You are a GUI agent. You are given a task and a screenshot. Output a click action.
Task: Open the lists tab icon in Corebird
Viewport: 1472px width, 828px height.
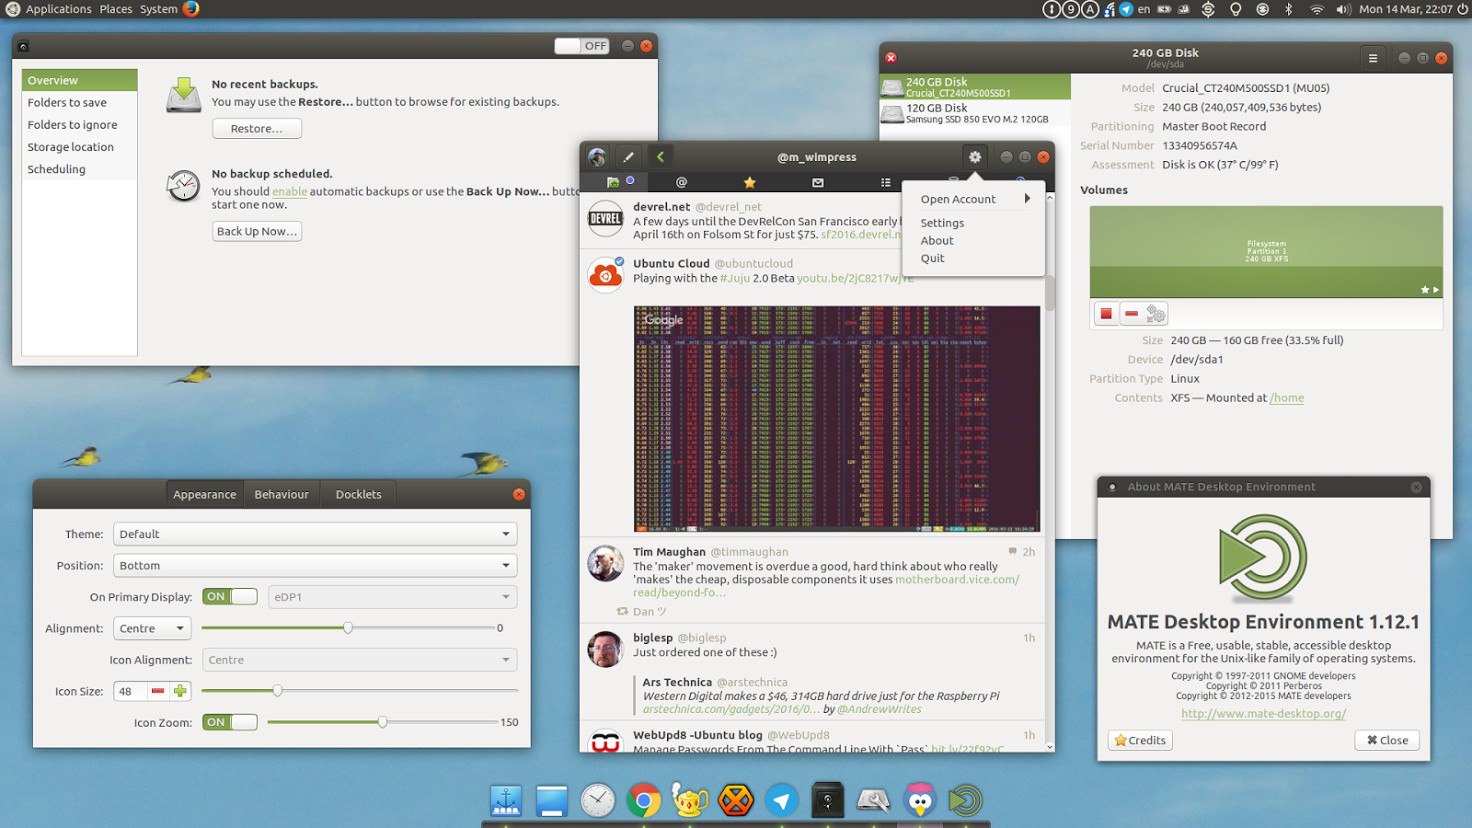pos(885,182)
